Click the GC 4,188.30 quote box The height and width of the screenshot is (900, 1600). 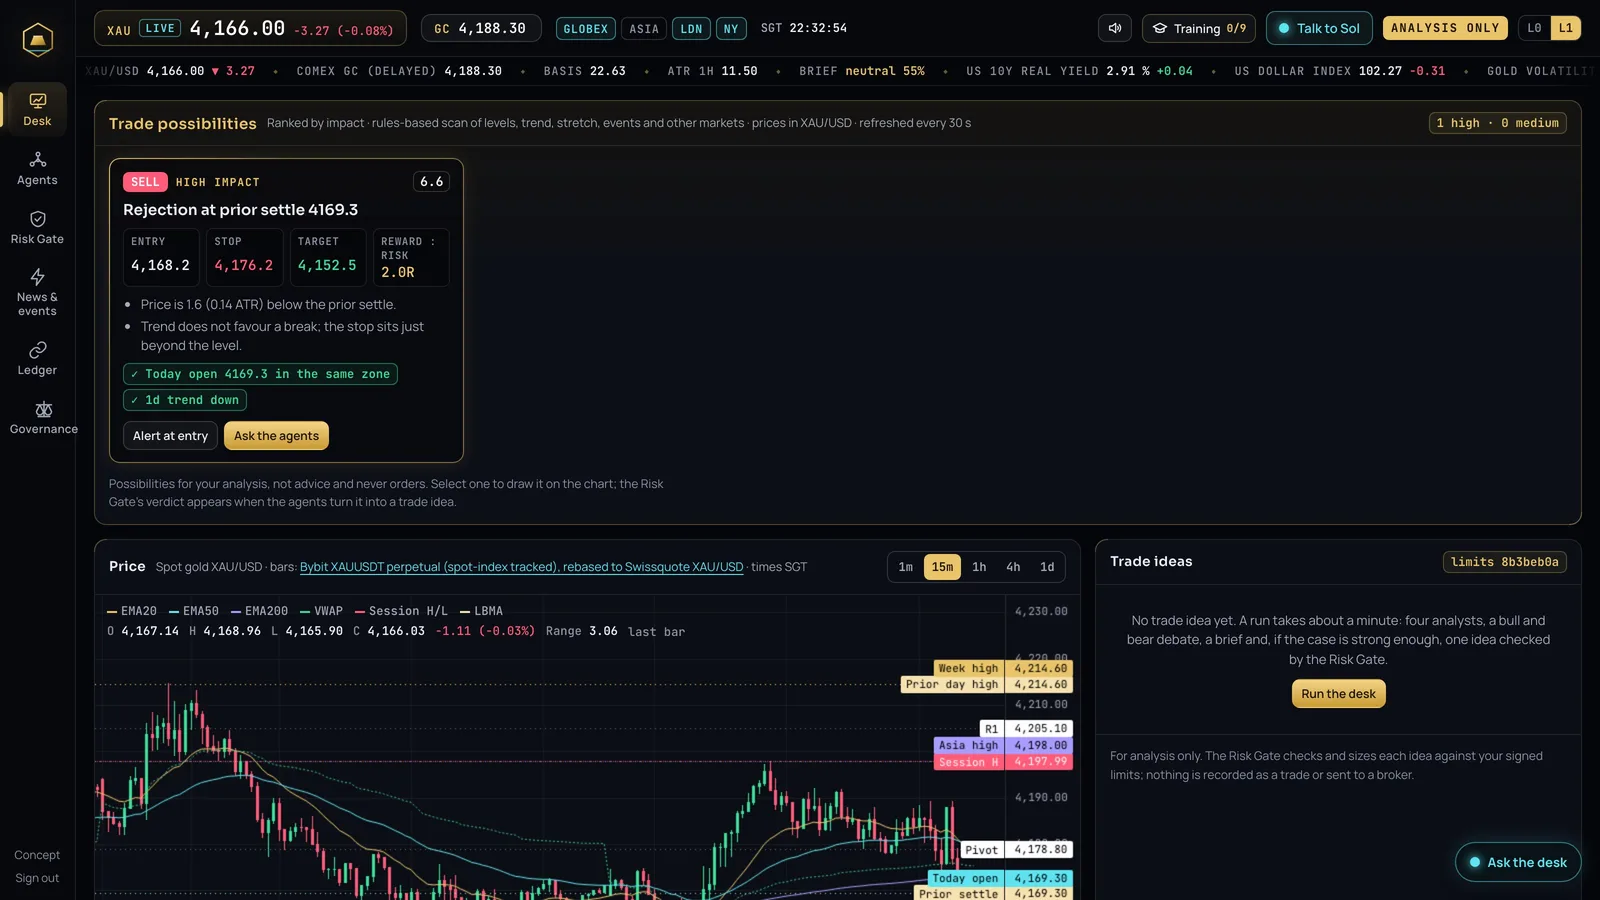(480, 29)
